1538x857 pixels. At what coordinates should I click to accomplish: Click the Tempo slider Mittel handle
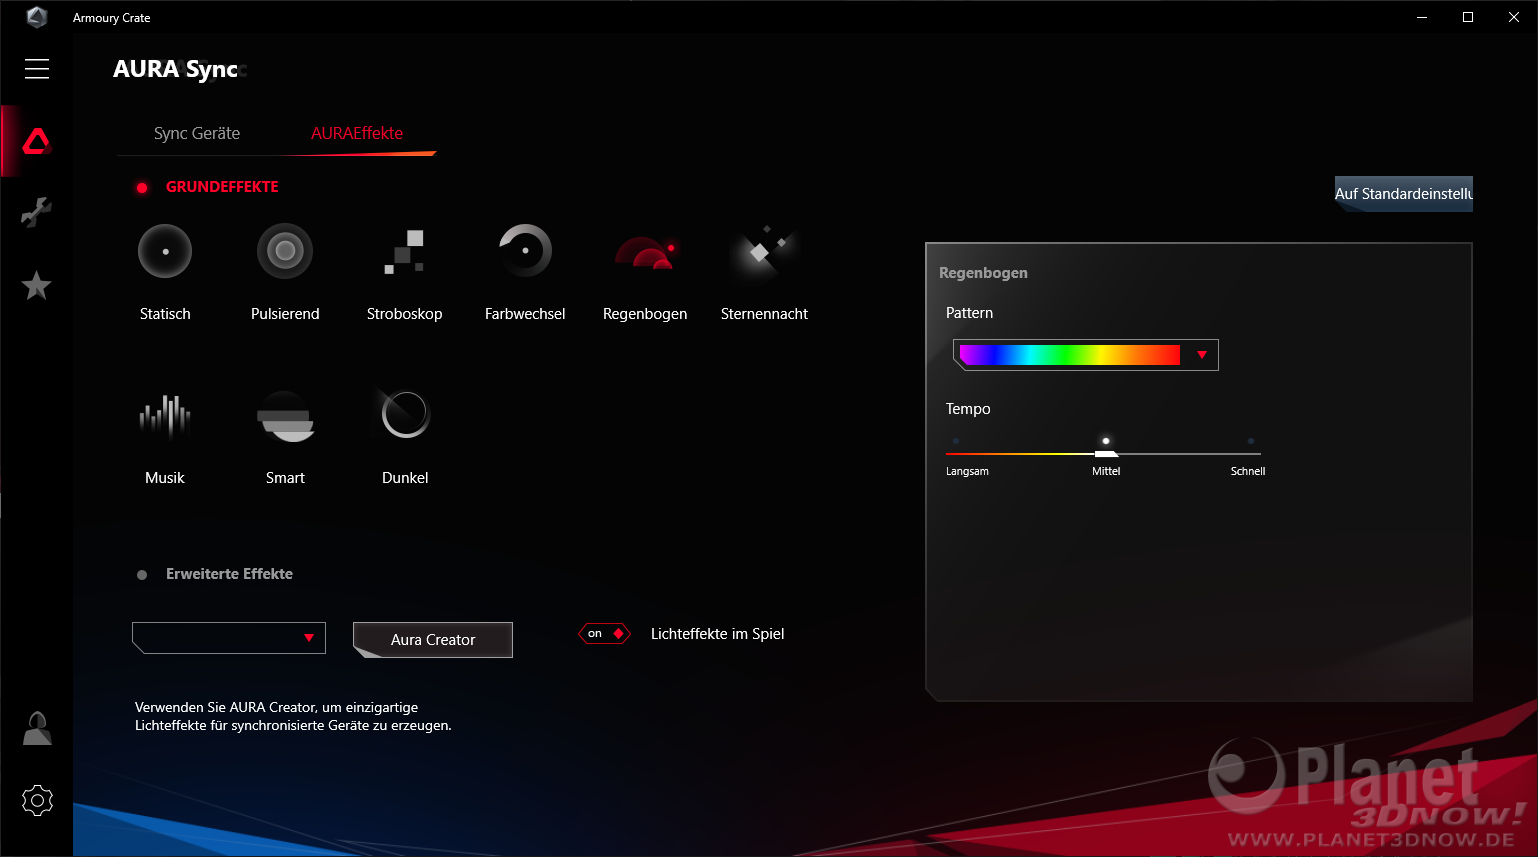[1106, 453]
